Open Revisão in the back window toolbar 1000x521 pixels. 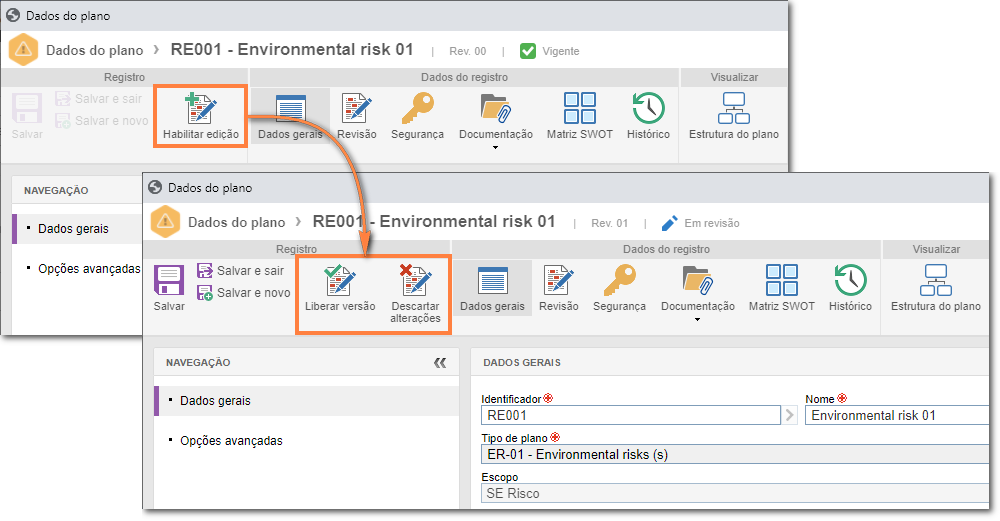357,117
